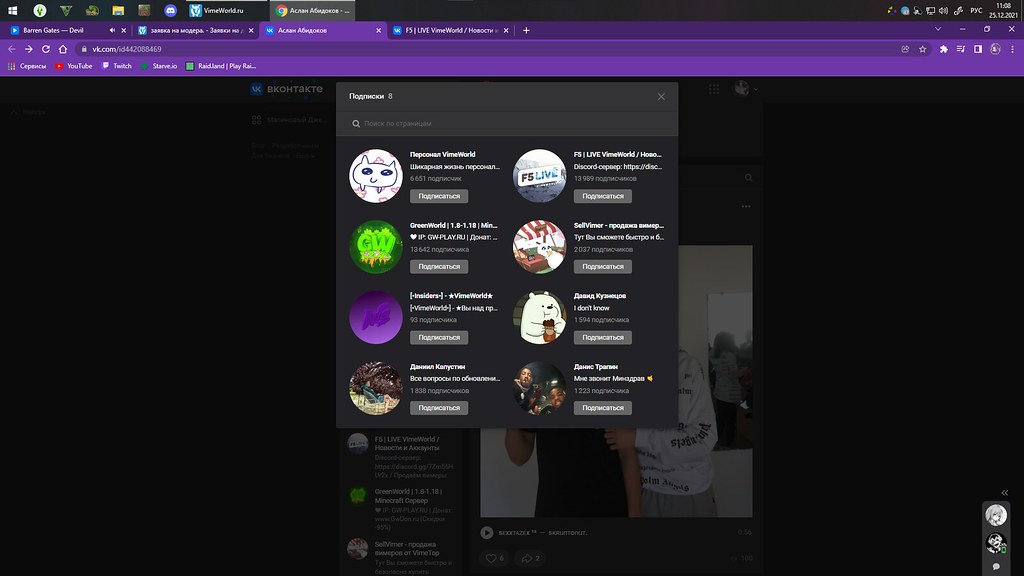
Task: Open the YouTube bookmark
Action: point(74,66)
